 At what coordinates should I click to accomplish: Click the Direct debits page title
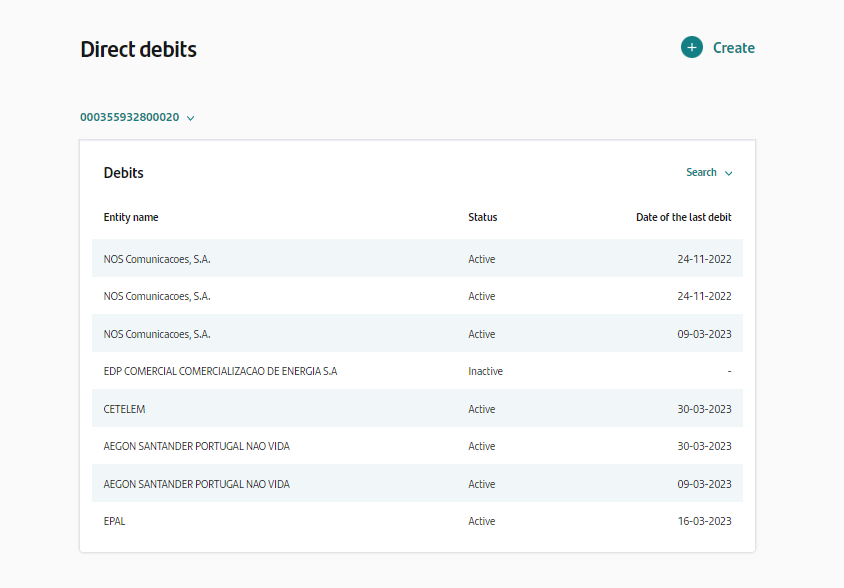(138, 50)
